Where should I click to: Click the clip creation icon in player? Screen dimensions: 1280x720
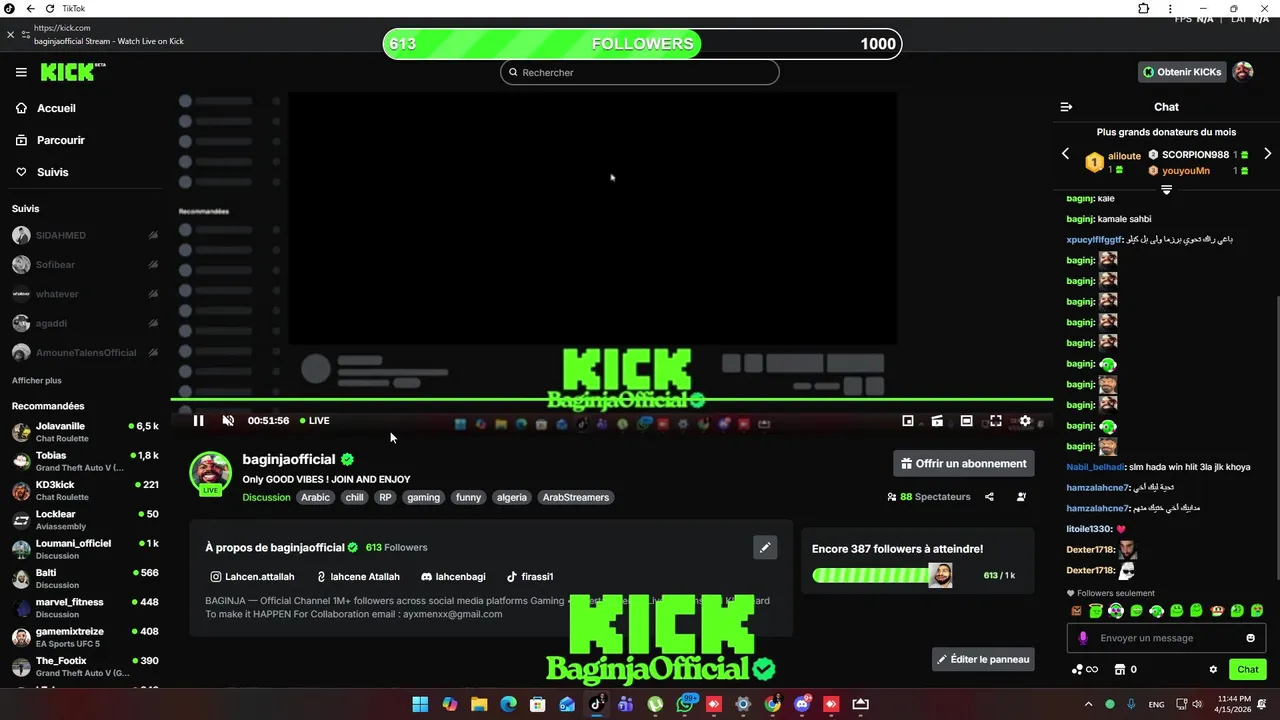tap(937, 421)
